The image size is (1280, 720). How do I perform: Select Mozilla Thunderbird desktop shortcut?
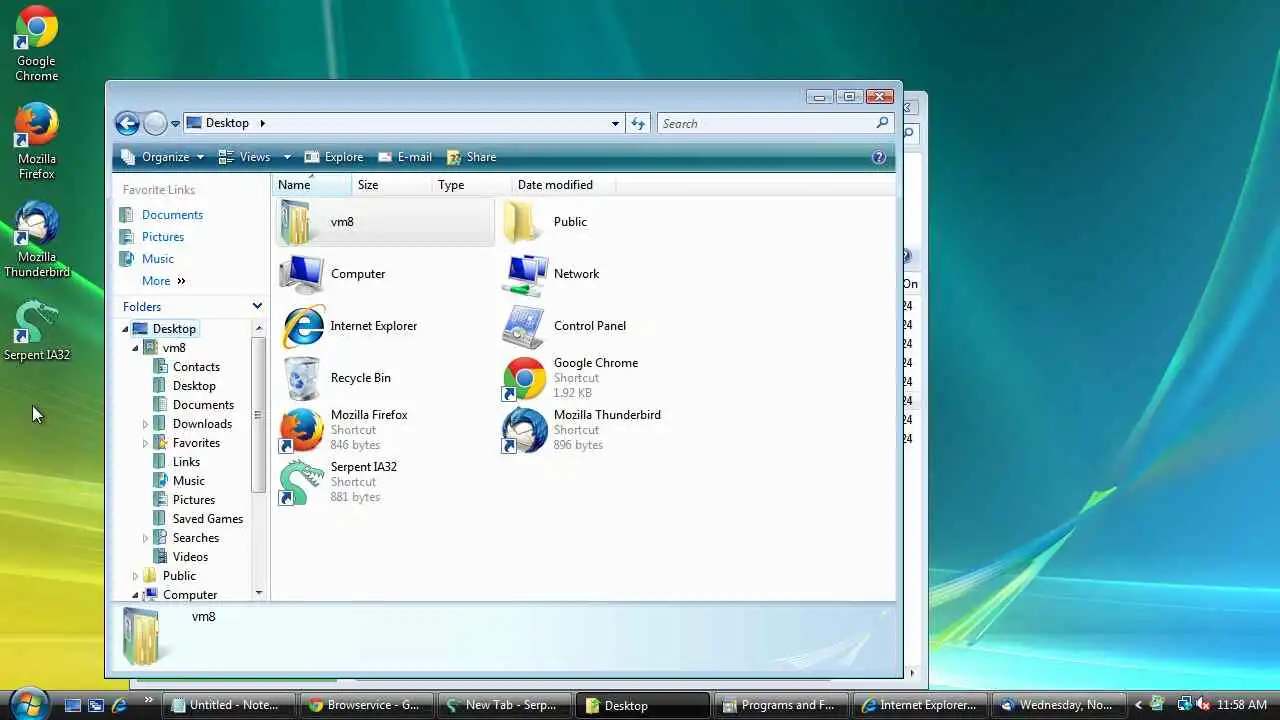(37, 240)
